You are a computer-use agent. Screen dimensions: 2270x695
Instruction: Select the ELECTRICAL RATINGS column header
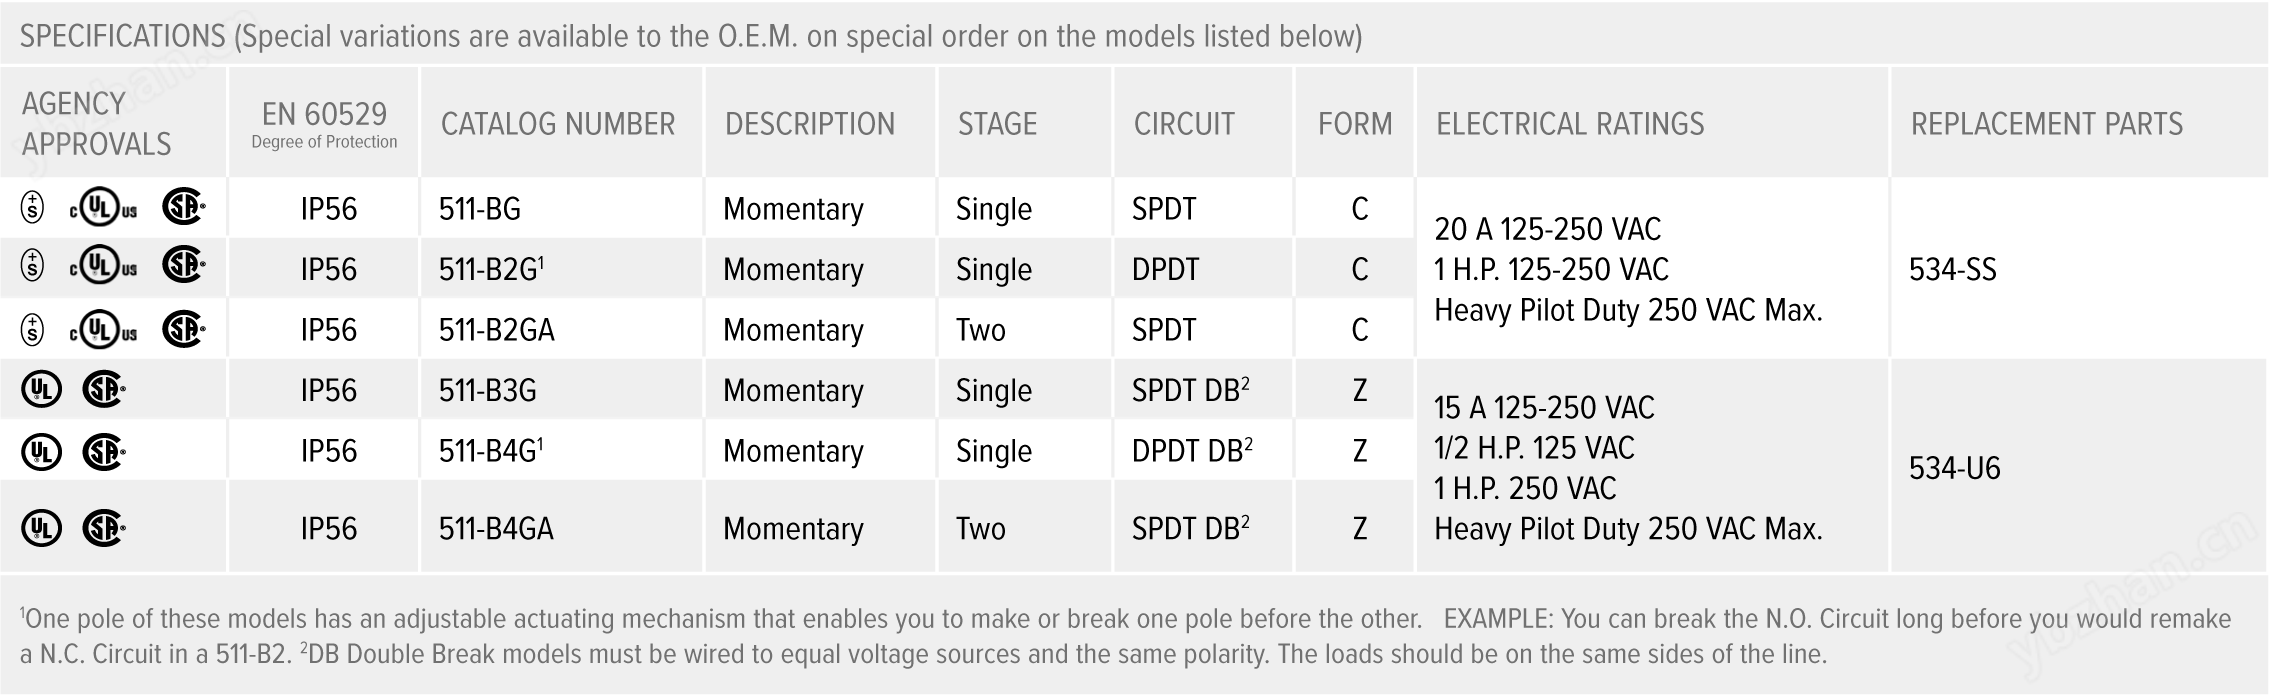coord(1570,124)
